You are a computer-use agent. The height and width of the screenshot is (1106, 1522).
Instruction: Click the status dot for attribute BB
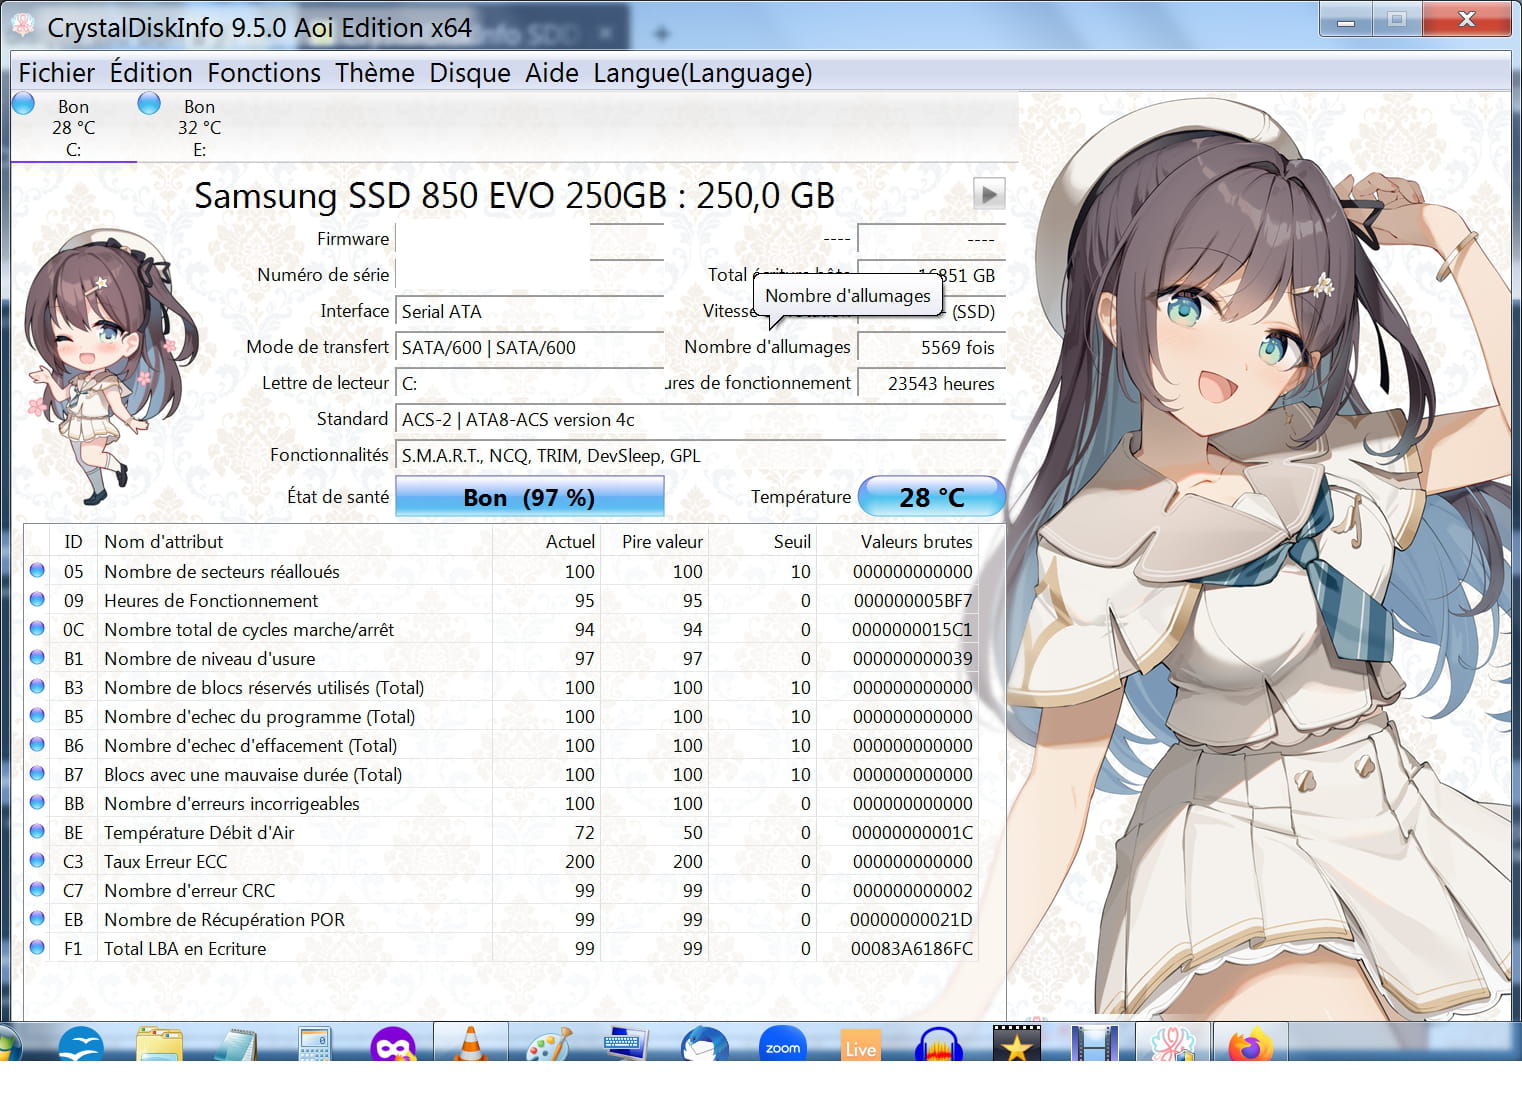tap(37, 803)
